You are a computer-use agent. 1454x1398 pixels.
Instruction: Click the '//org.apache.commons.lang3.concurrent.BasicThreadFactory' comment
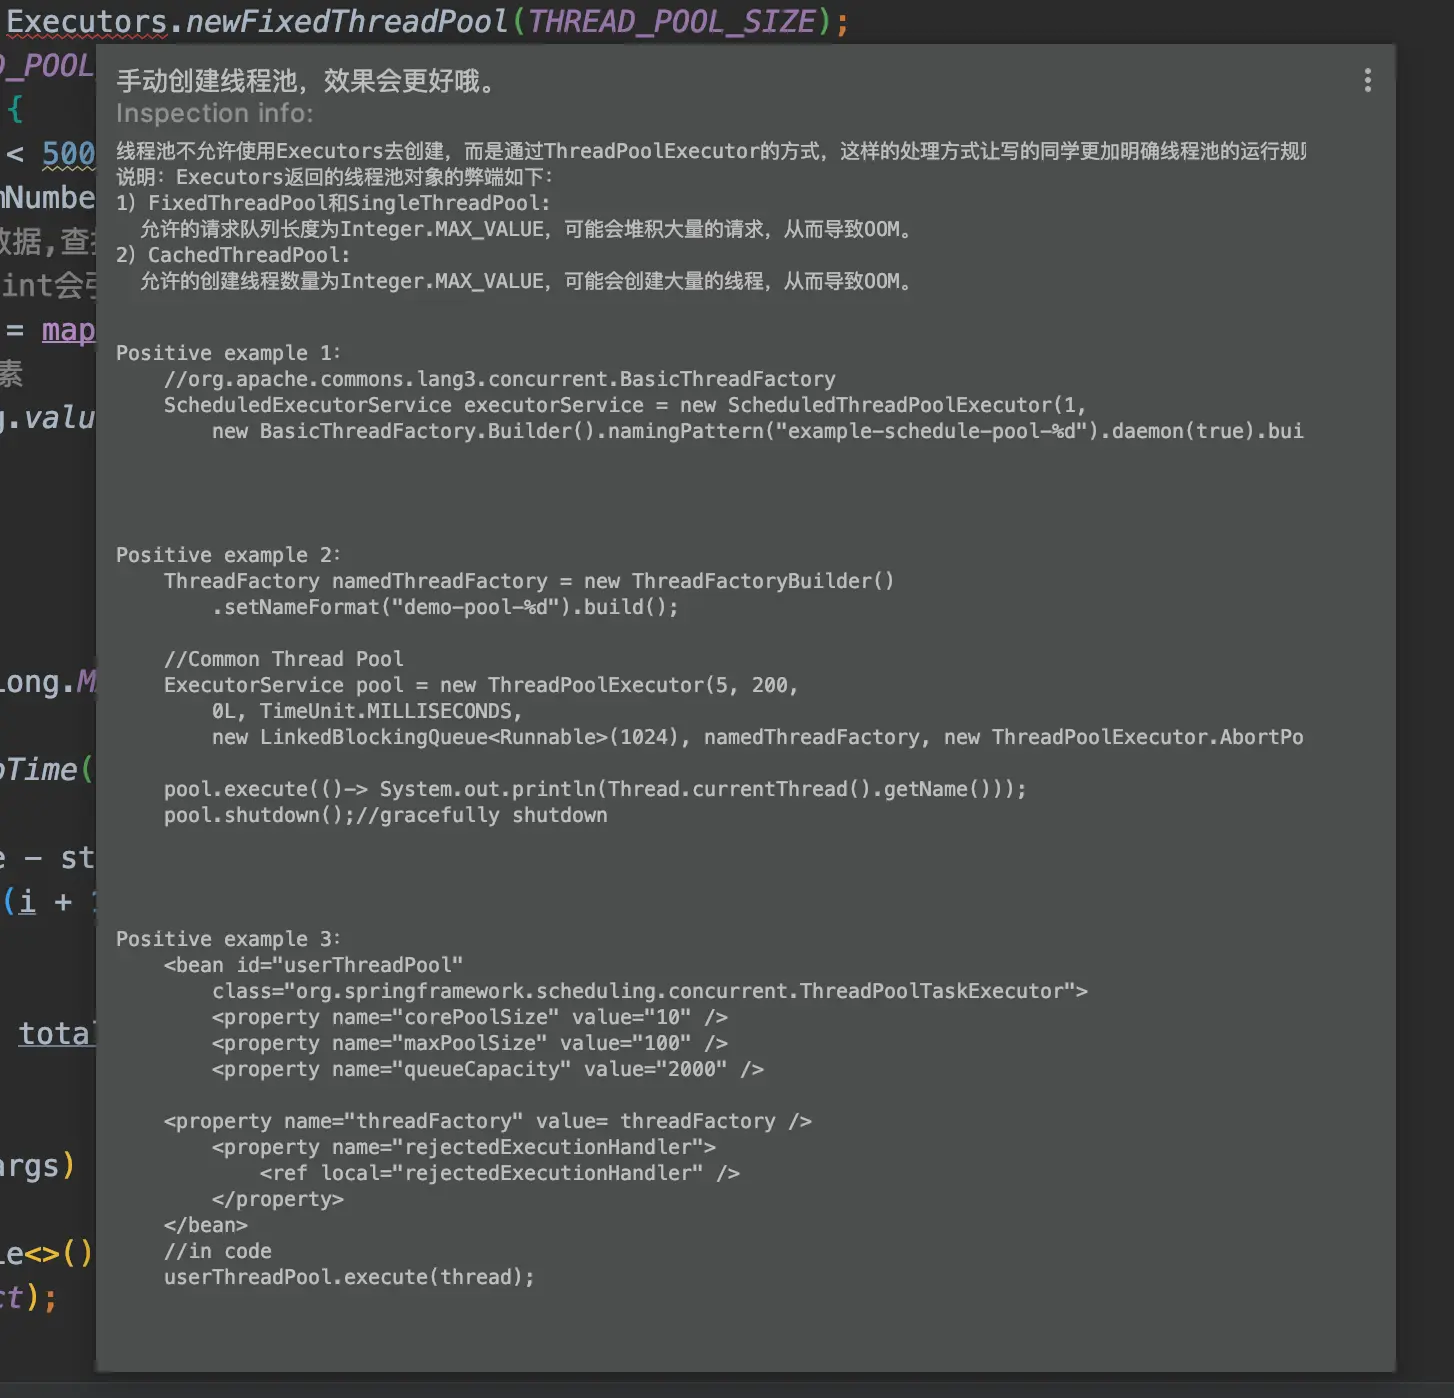[x=500, y=379]
